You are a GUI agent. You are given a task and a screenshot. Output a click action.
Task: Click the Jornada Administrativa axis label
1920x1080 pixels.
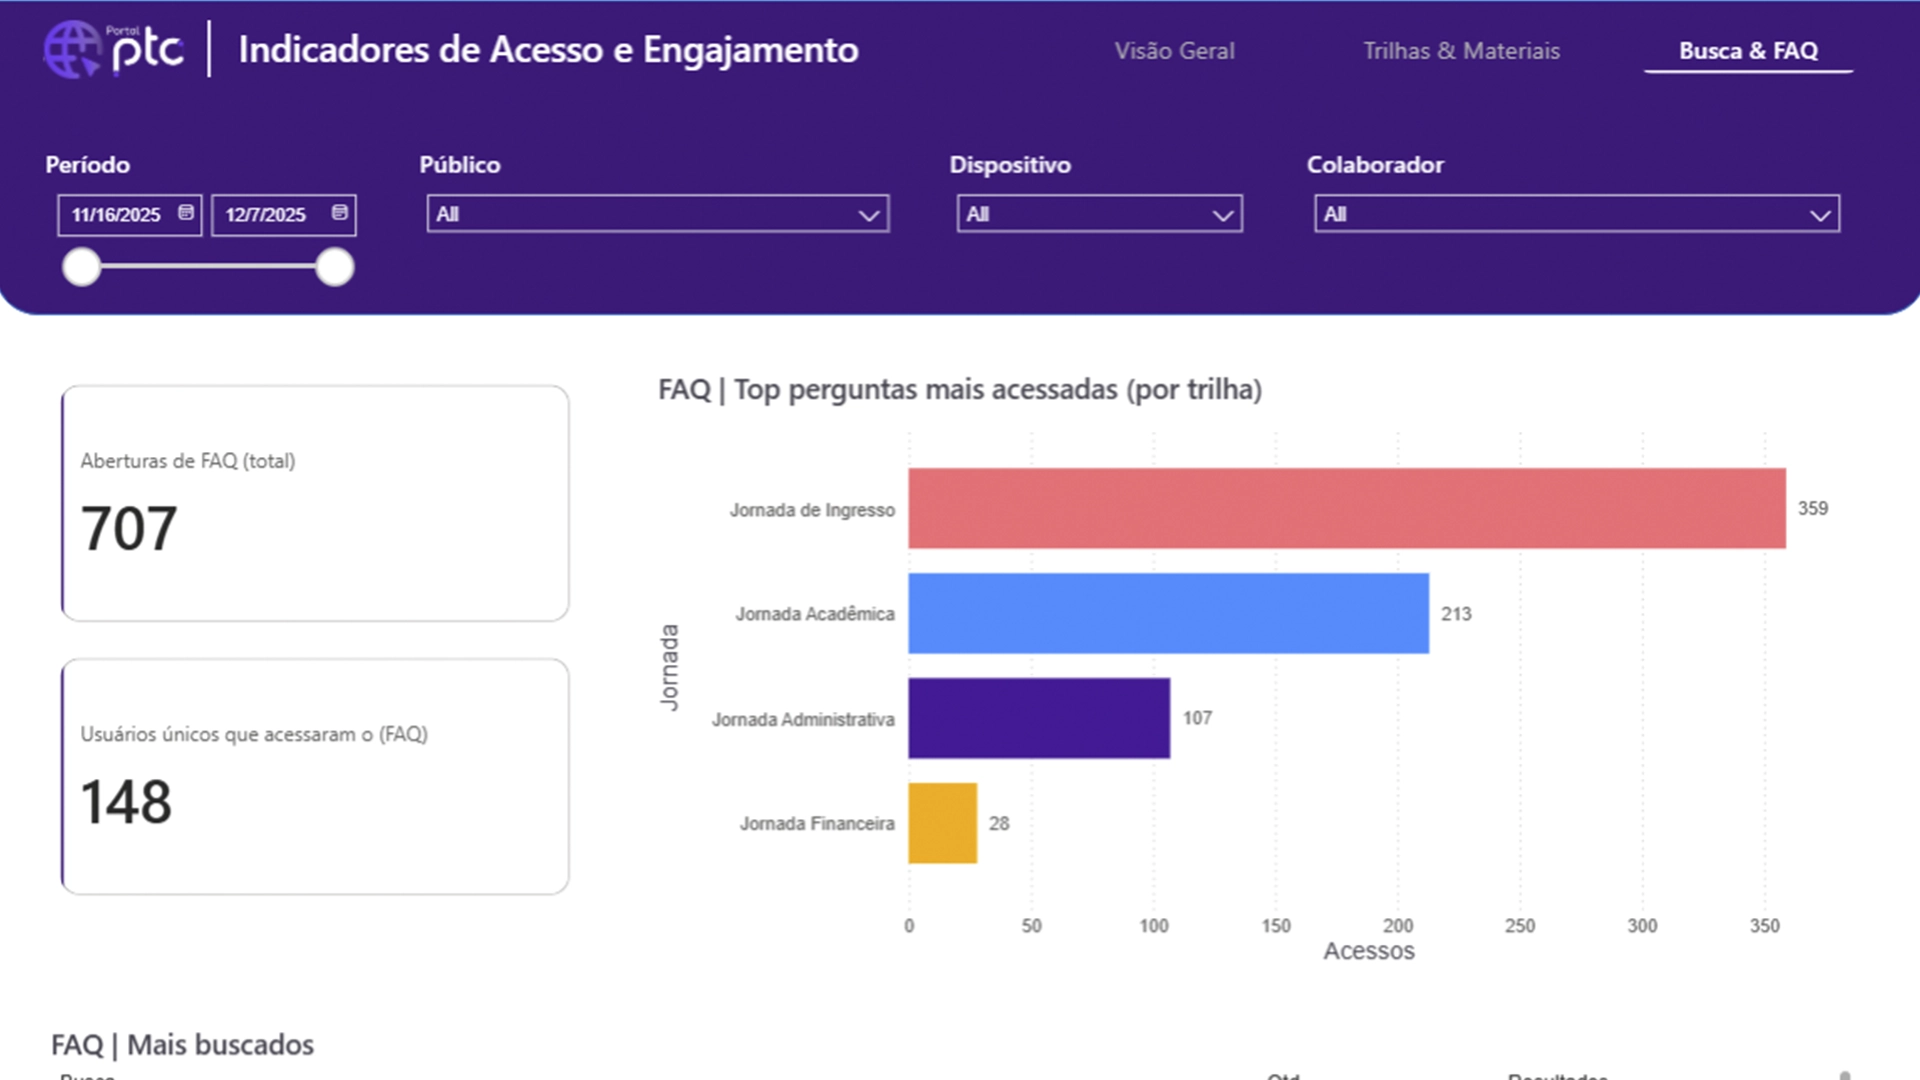click(x=803, y=719)
